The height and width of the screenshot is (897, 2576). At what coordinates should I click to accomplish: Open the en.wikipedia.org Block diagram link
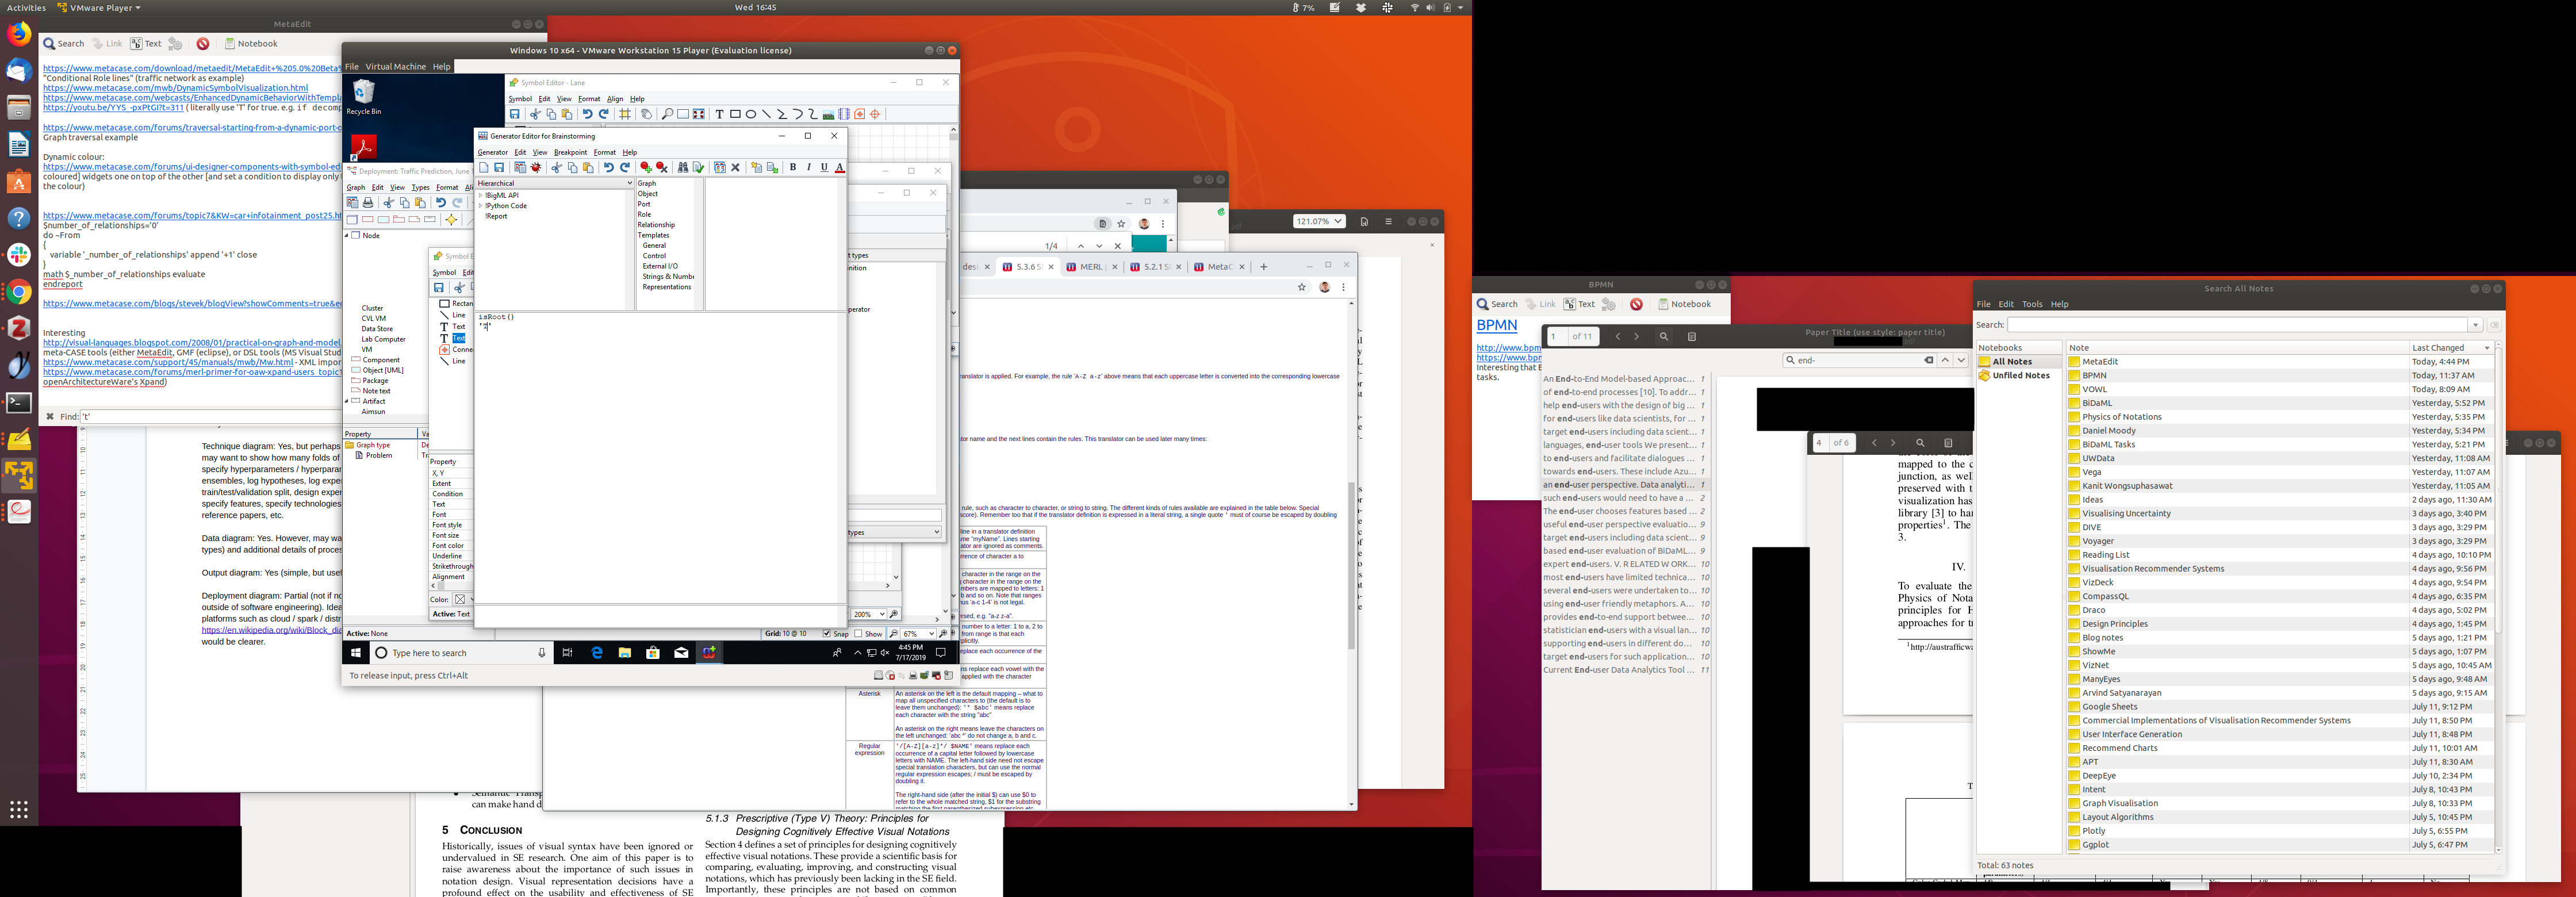pos(271,630)
